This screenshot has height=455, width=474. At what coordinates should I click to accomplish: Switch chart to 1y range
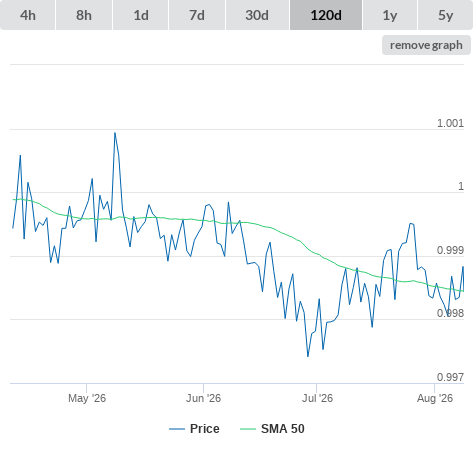pyautogui.click(x=390, y=15)
